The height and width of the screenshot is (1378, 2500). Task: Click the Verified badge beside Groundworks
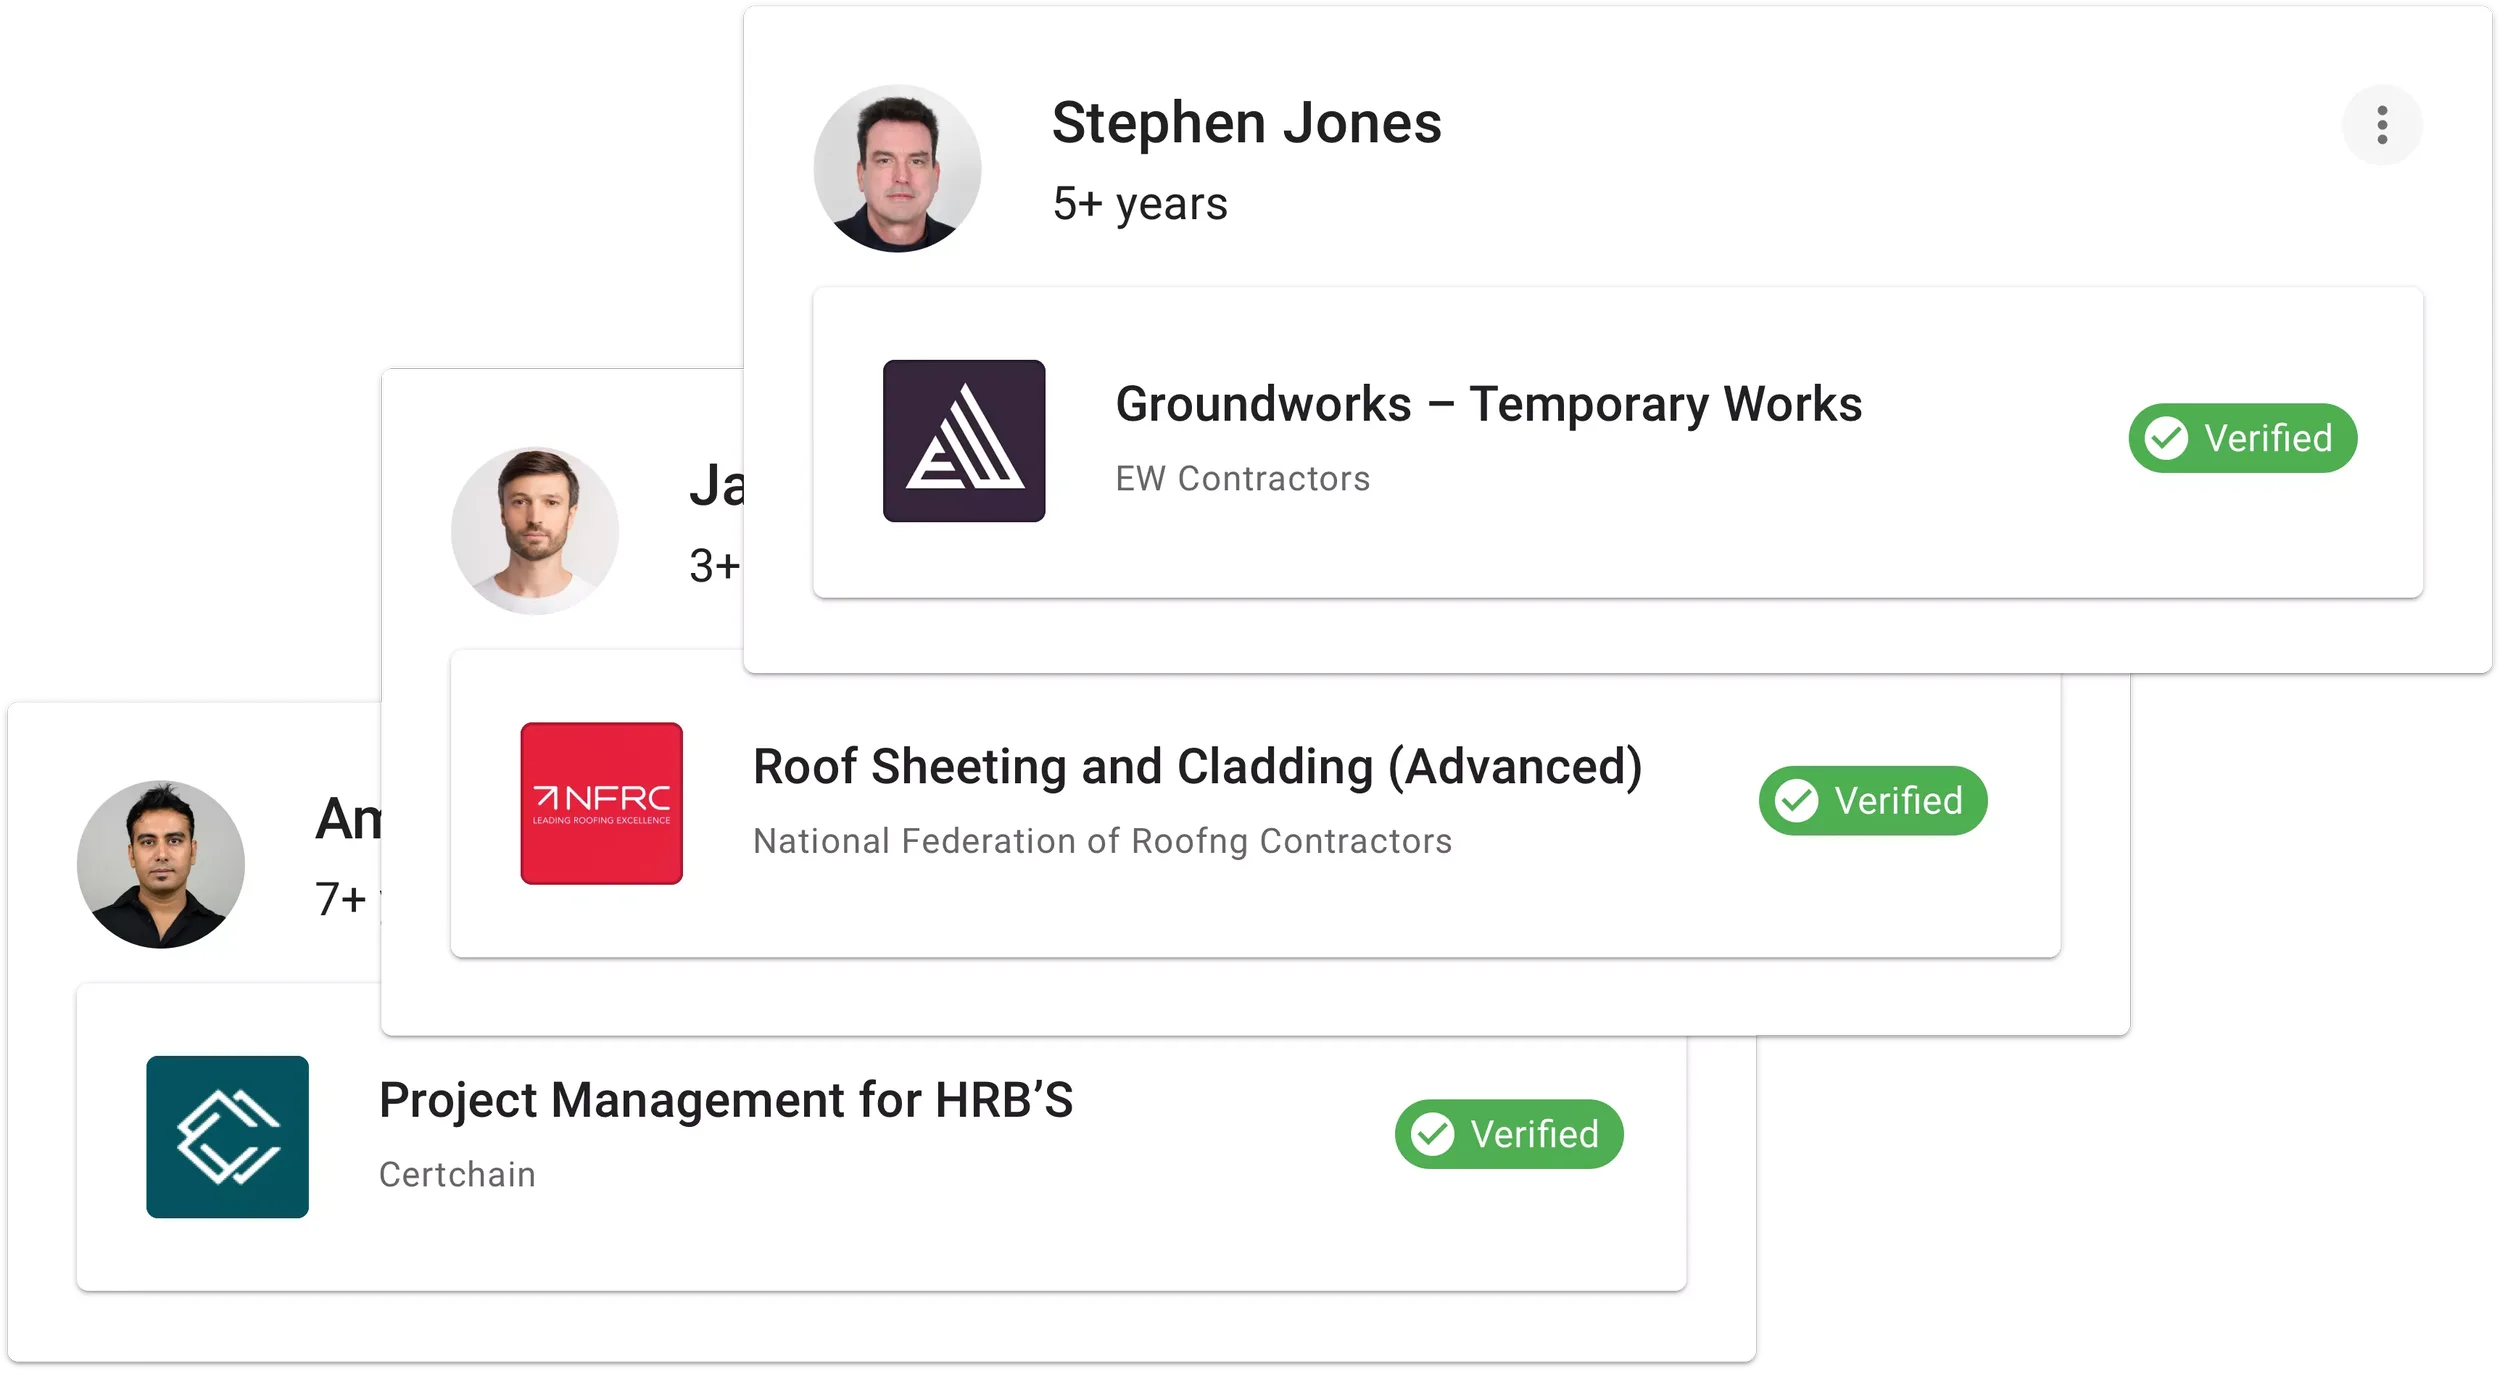2243,437
